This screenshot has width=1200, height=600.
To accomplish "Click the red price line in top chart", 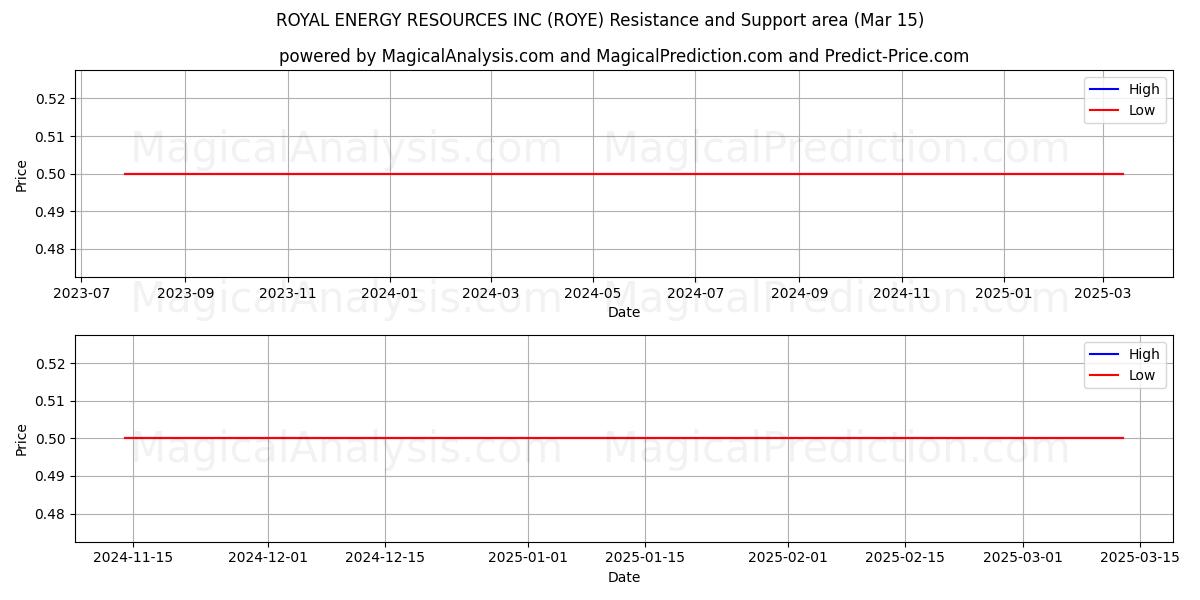I will [x=624, y=174].
